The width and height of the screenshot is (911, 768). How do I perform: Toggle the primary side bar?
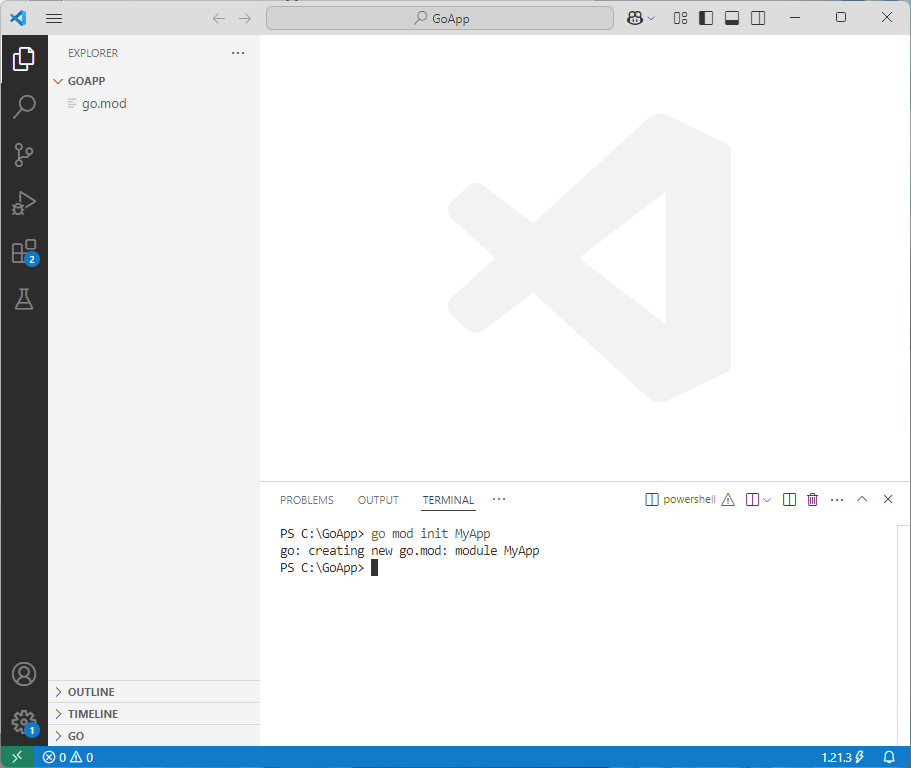pos(706,19)
